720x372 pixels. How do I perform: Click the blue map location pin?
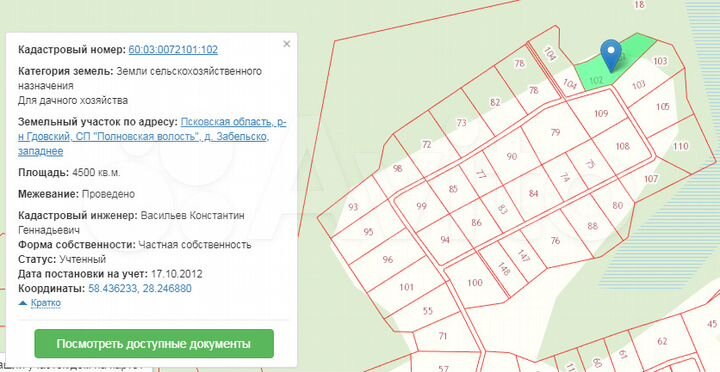611,55
